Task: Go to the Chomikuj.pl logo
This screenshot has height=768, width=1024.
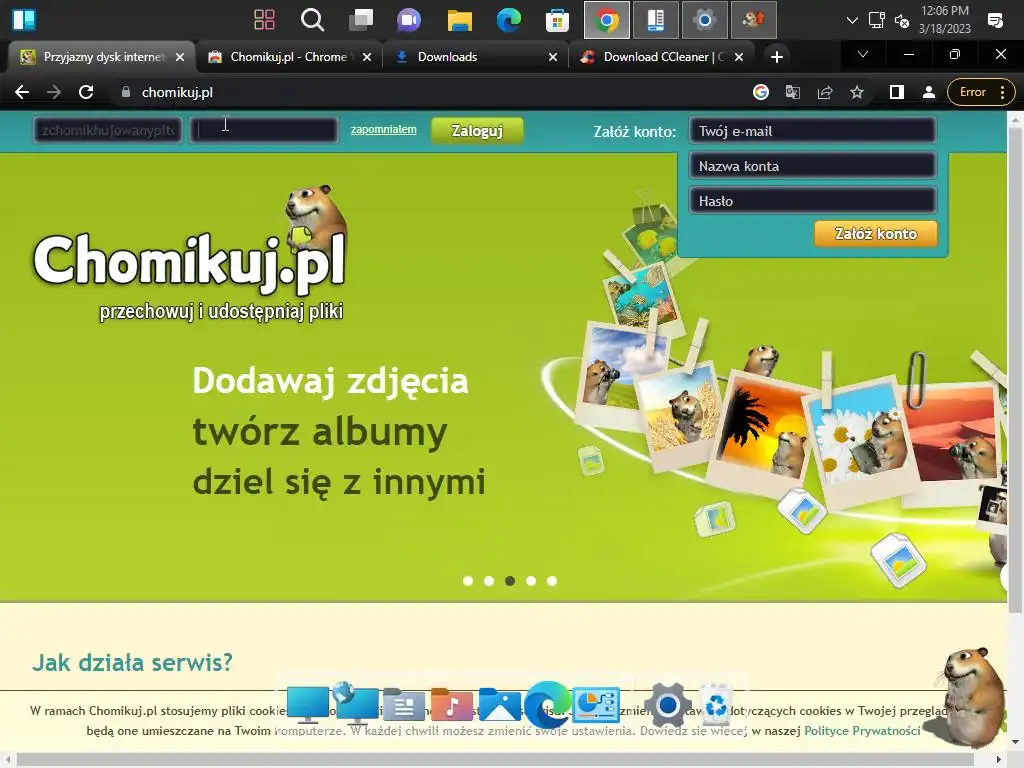Action: [189, 255]
